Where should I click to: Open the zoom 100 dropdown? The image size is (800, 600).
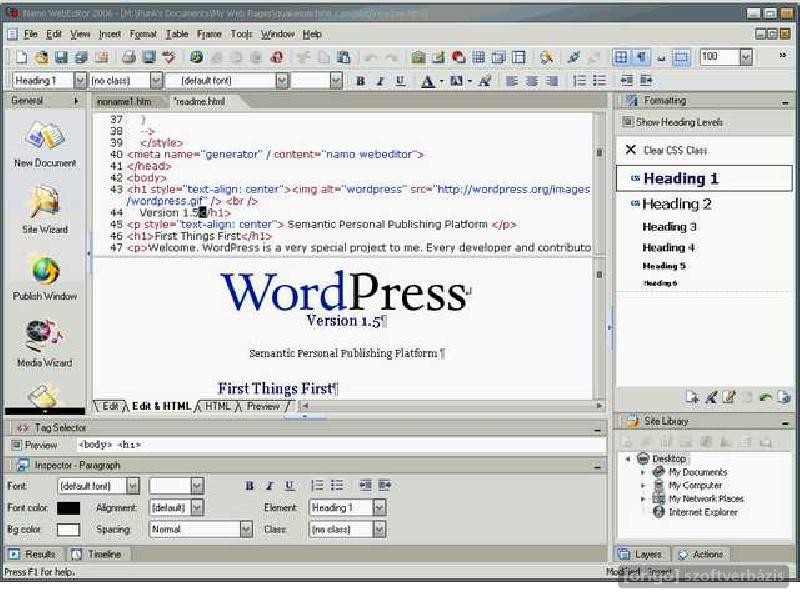pyautogui.click(x=746, y=57)
